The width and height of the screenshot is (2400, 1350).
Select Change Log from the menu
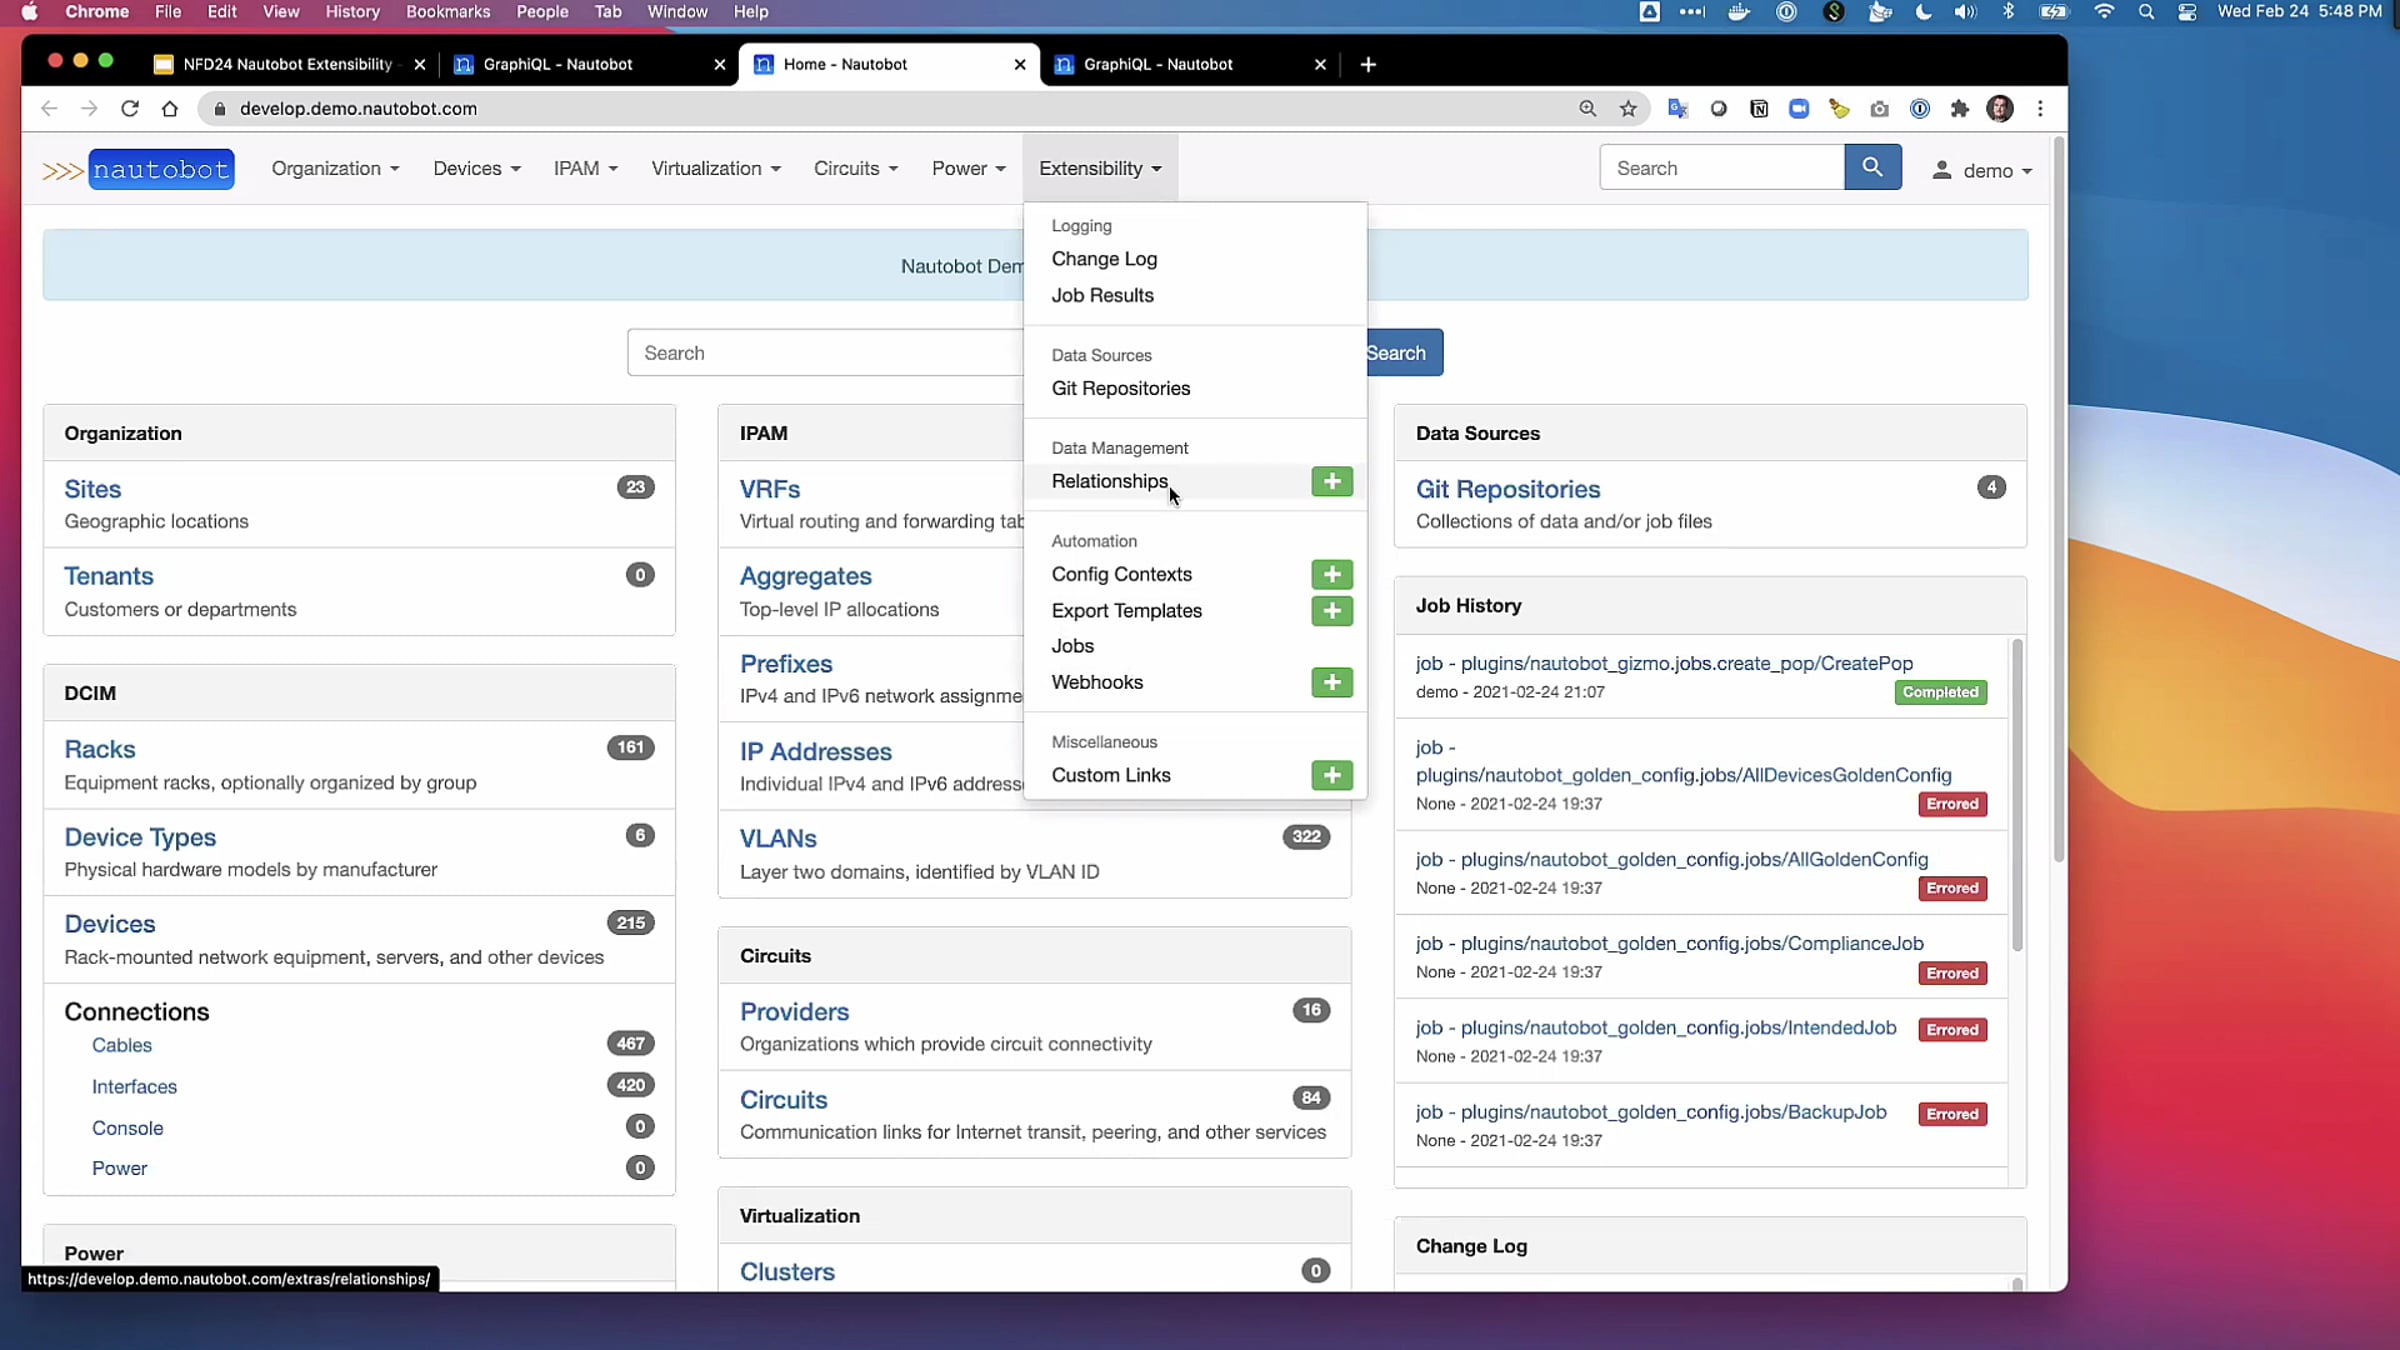click(1104, 259)
